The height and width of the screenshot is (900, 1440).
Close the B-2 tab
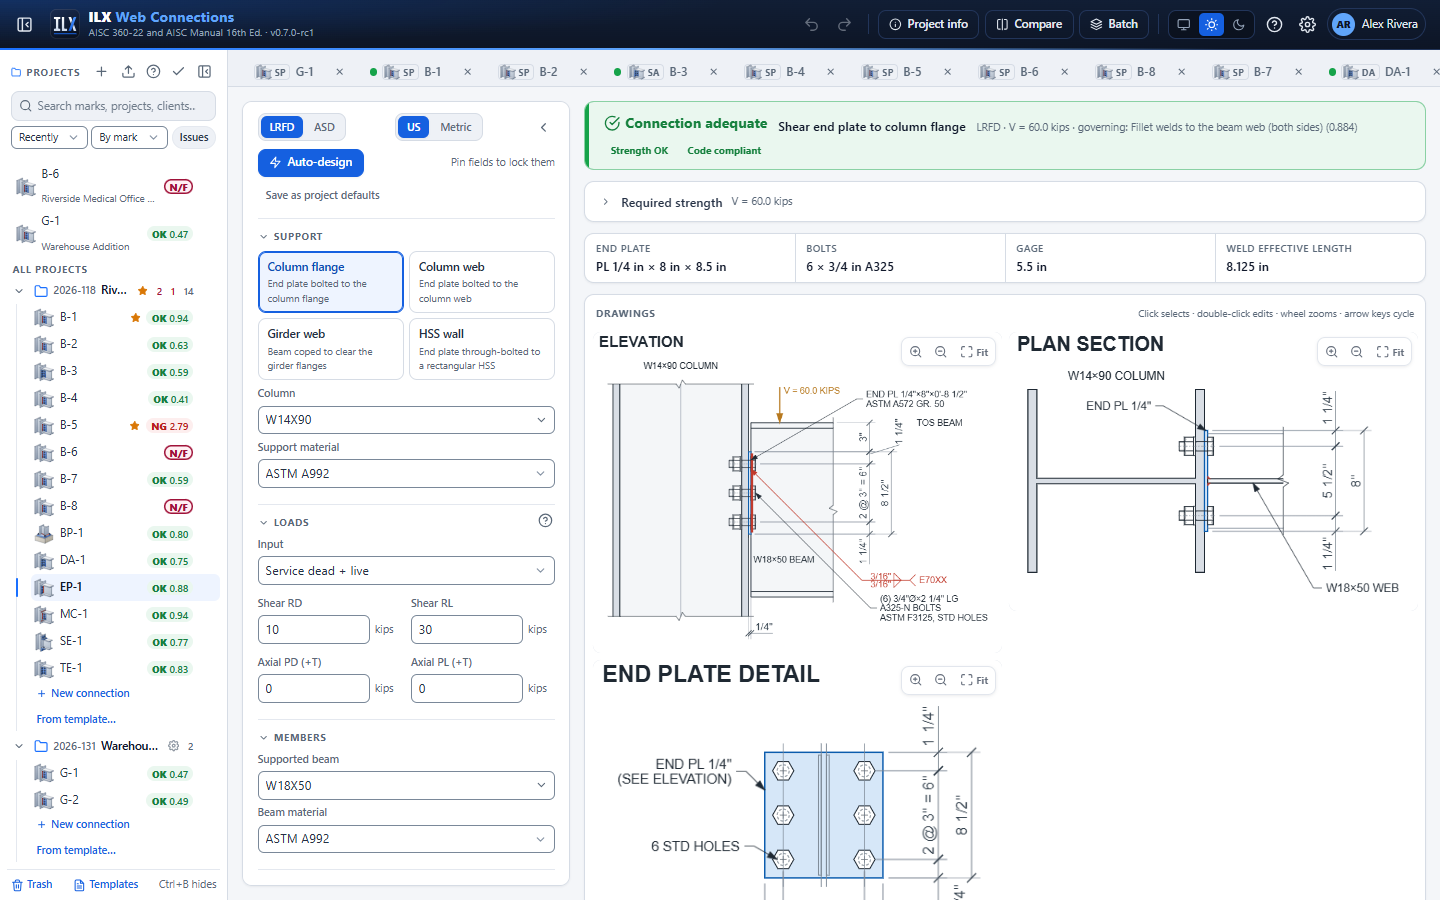(x=583, y=72)
